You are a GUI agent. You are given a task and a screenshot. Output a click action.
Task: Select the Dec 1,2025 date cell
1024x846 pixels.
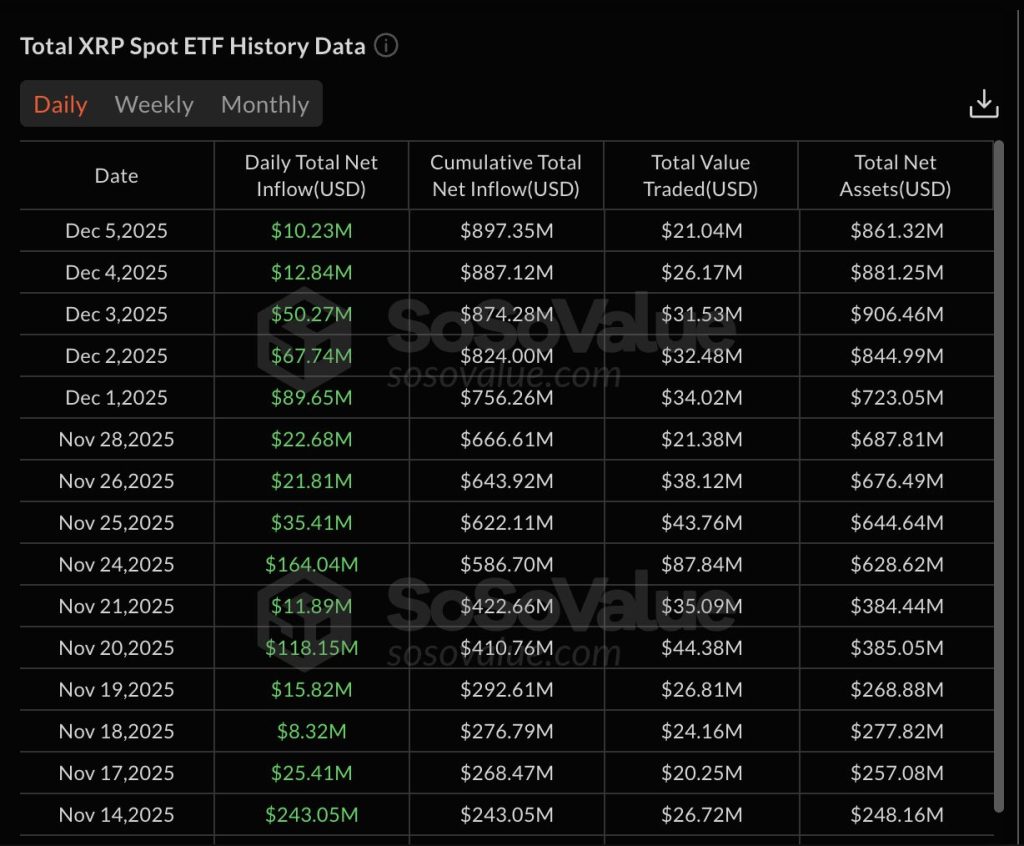tap(116, 397)
